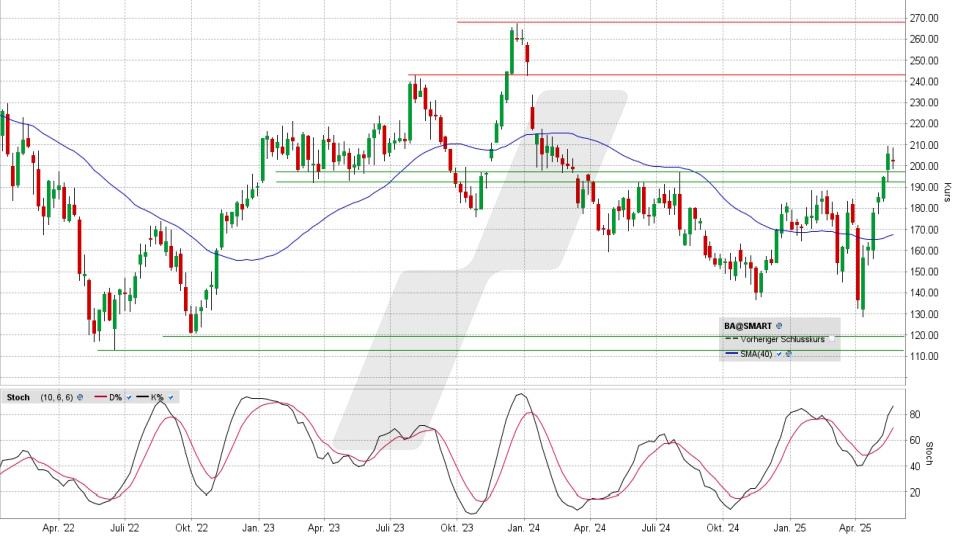
Task: Click the Juli '22 date label
Action: (125, 528)
